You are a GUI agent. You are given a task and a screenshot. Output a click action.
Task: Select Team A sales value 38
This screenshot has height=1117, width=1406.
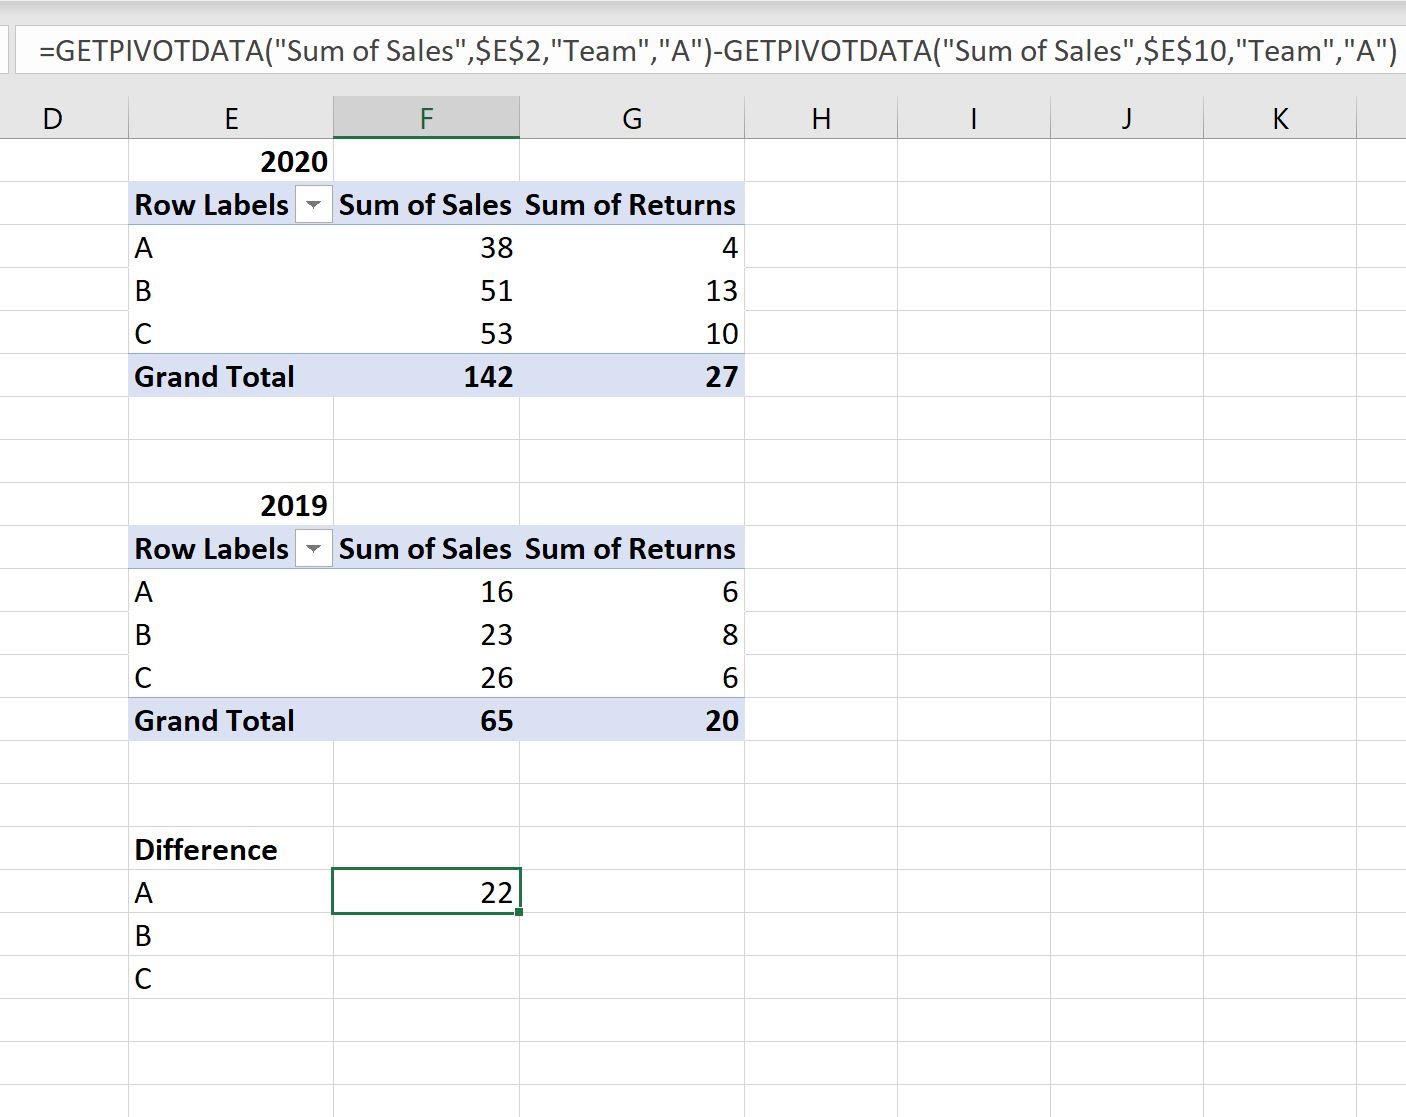(427, 247)
